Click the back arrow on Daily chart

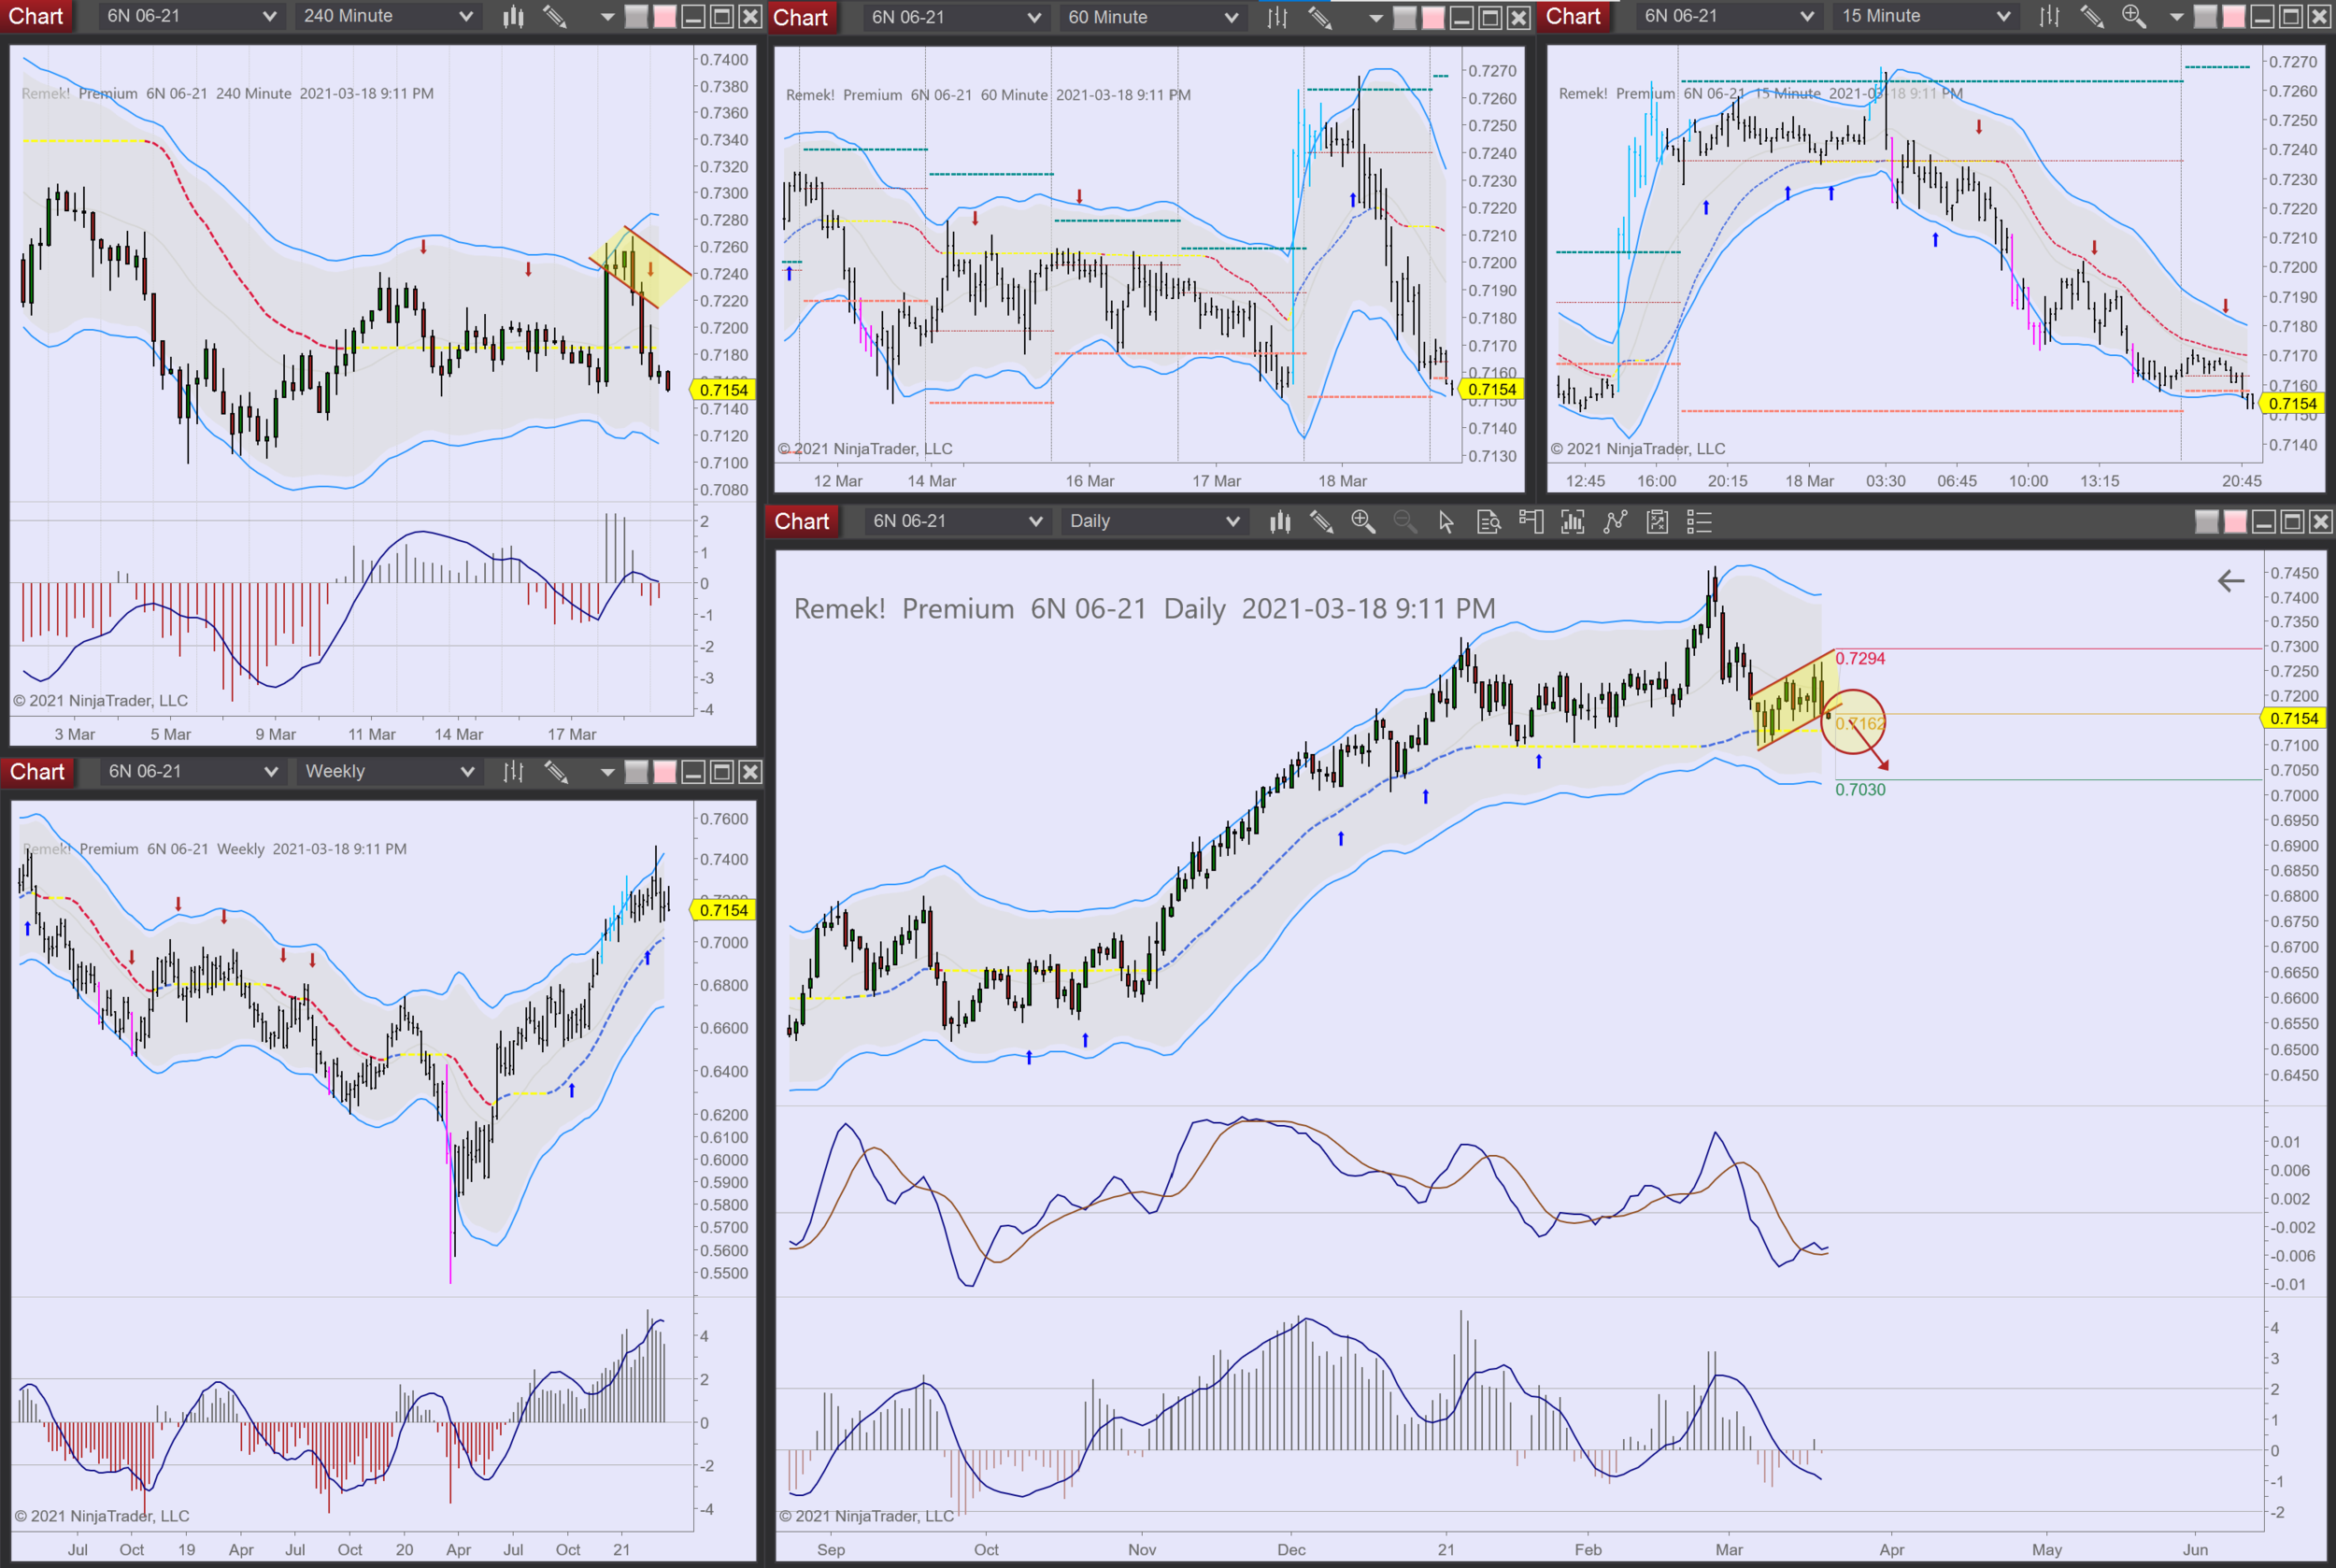coord(2230,581)
